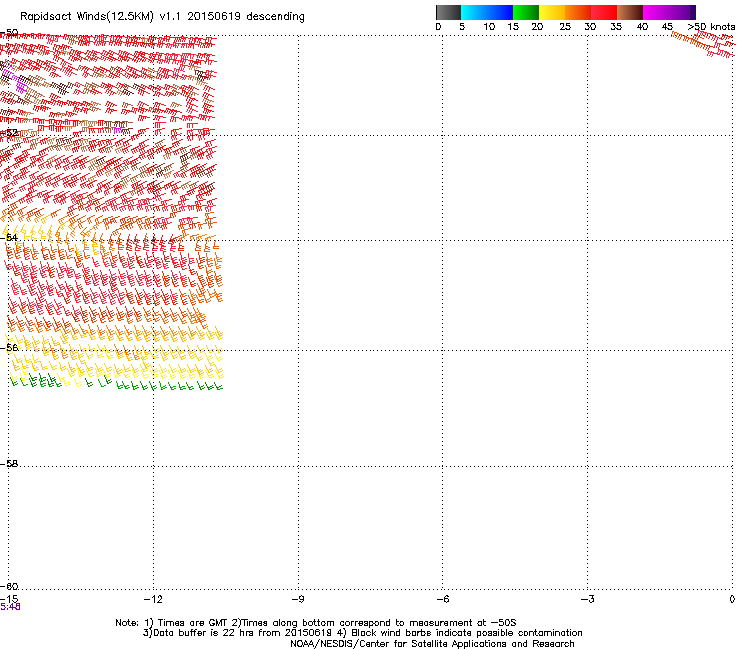Click the -15 longitude axis label
The width and height of the screenshot is (740, 650).
[x=9, y=599]
